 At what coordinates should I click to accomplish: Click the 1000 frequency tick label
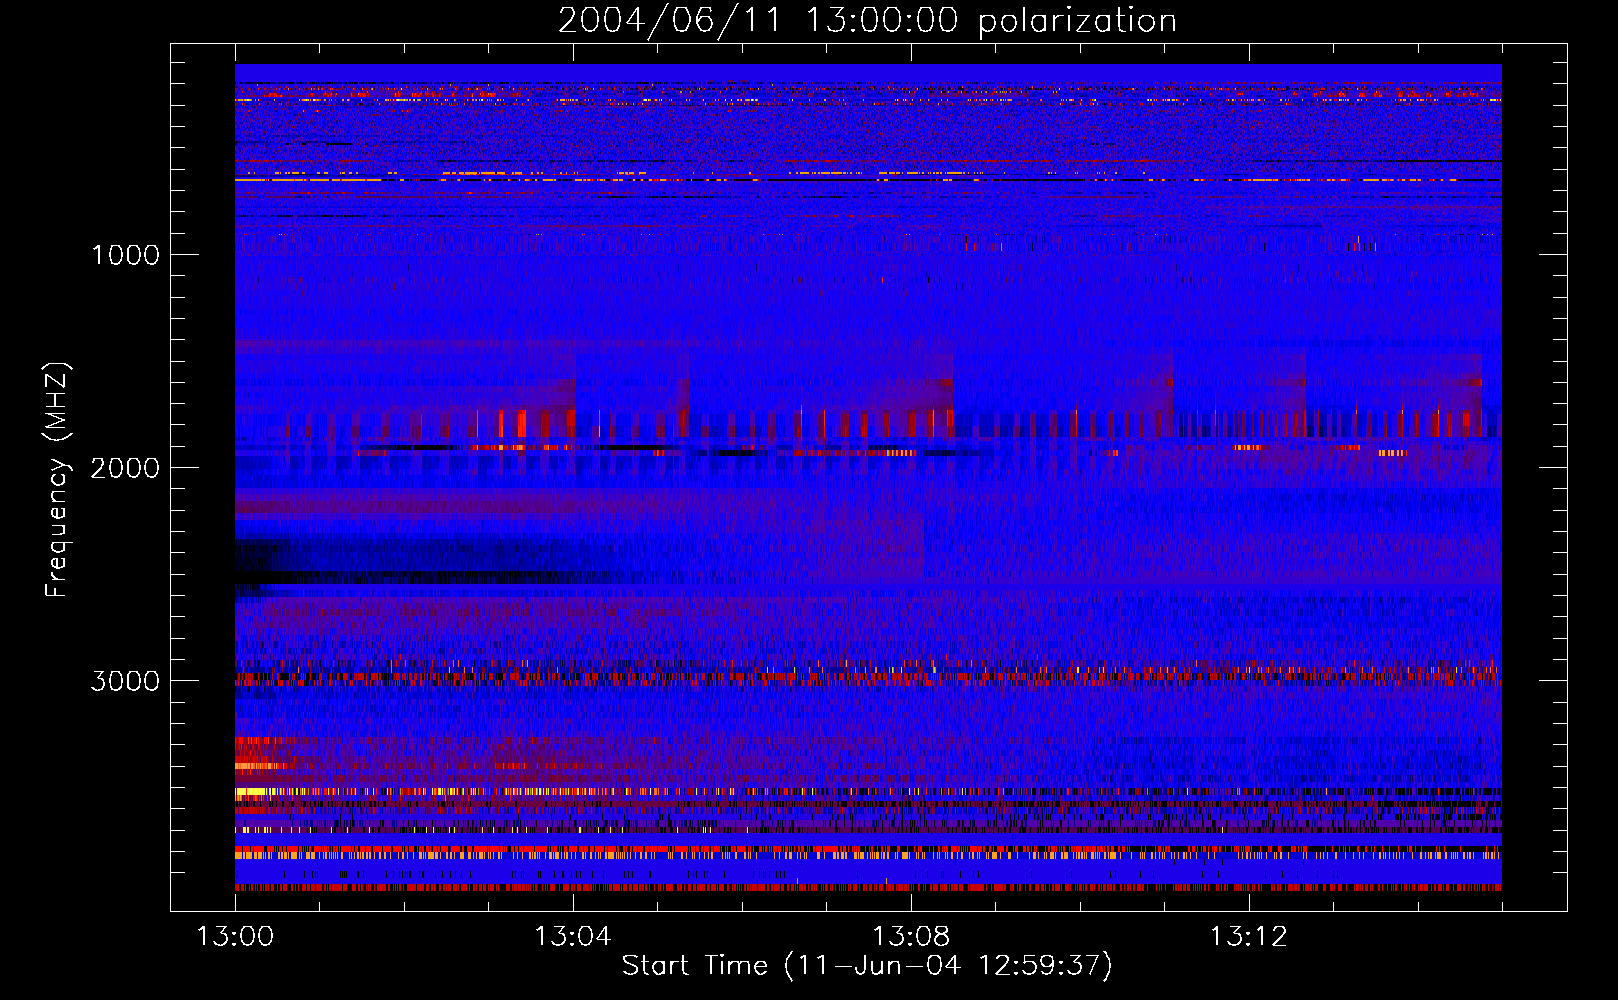pos(125,254)
